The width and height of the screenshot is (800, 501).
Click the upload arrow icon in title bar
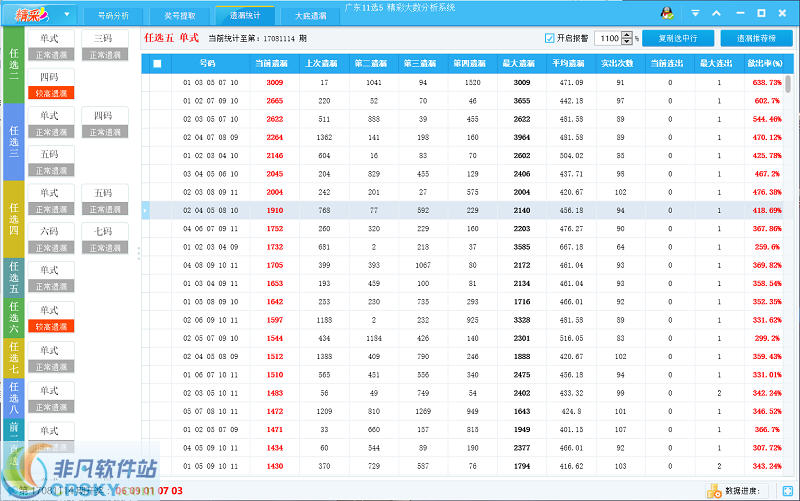717,14
